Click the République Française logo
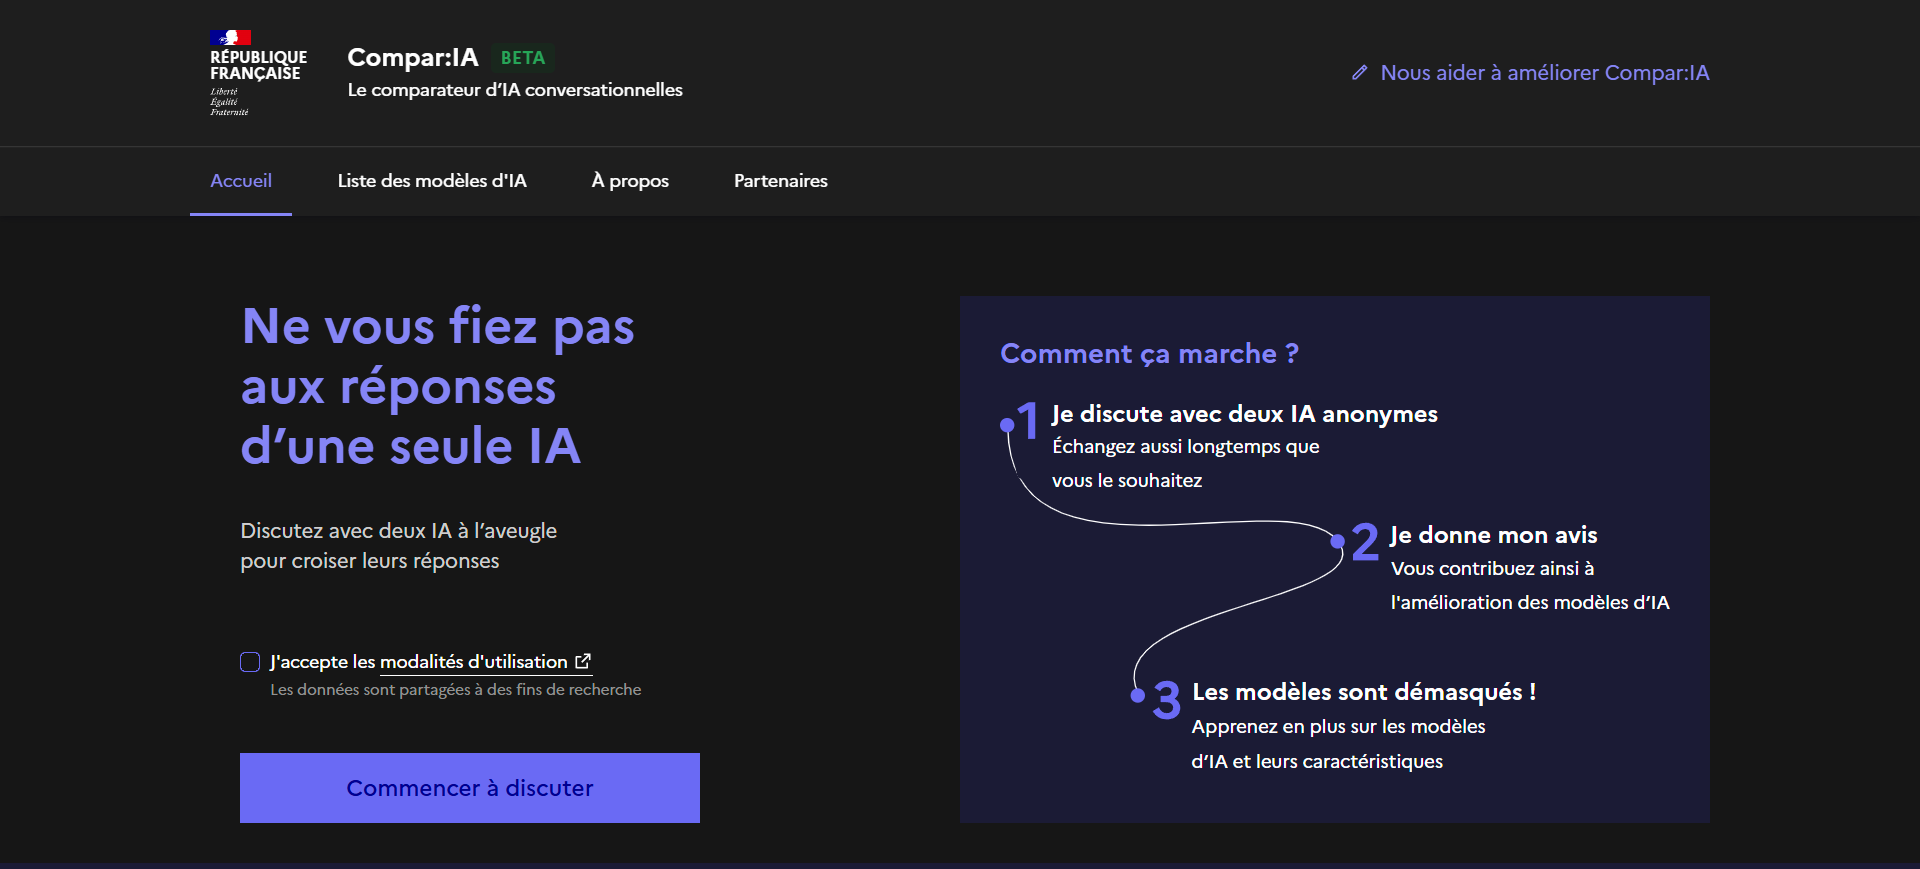 pos(258,73)
